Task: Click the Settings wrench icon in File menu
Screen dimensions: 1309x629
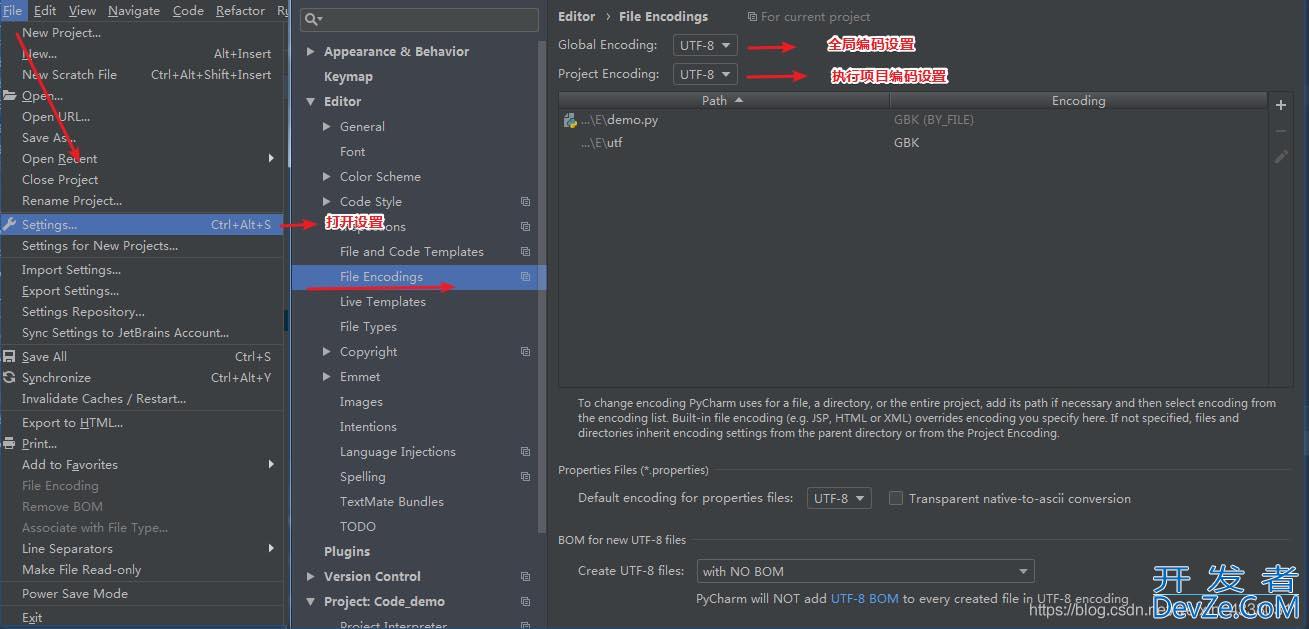Action: [x=10, y=225]
